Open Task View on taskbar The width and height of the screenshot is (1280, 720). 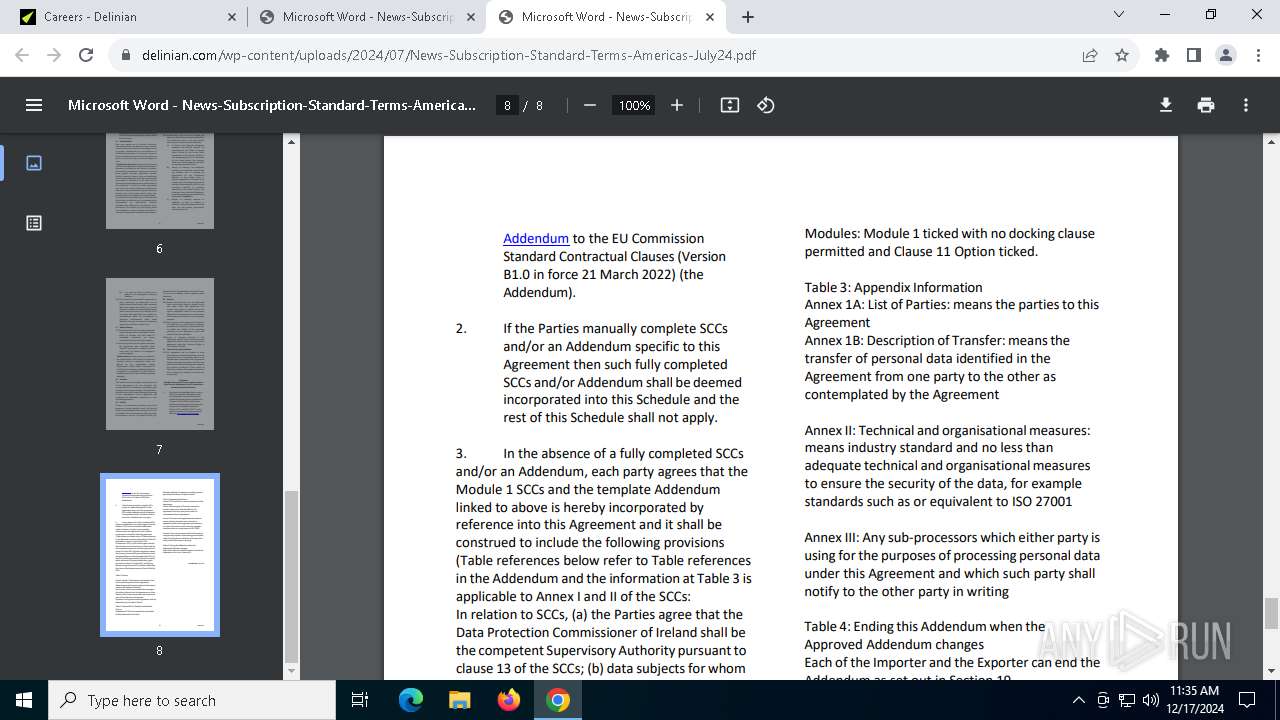click(x=361, y=700)
